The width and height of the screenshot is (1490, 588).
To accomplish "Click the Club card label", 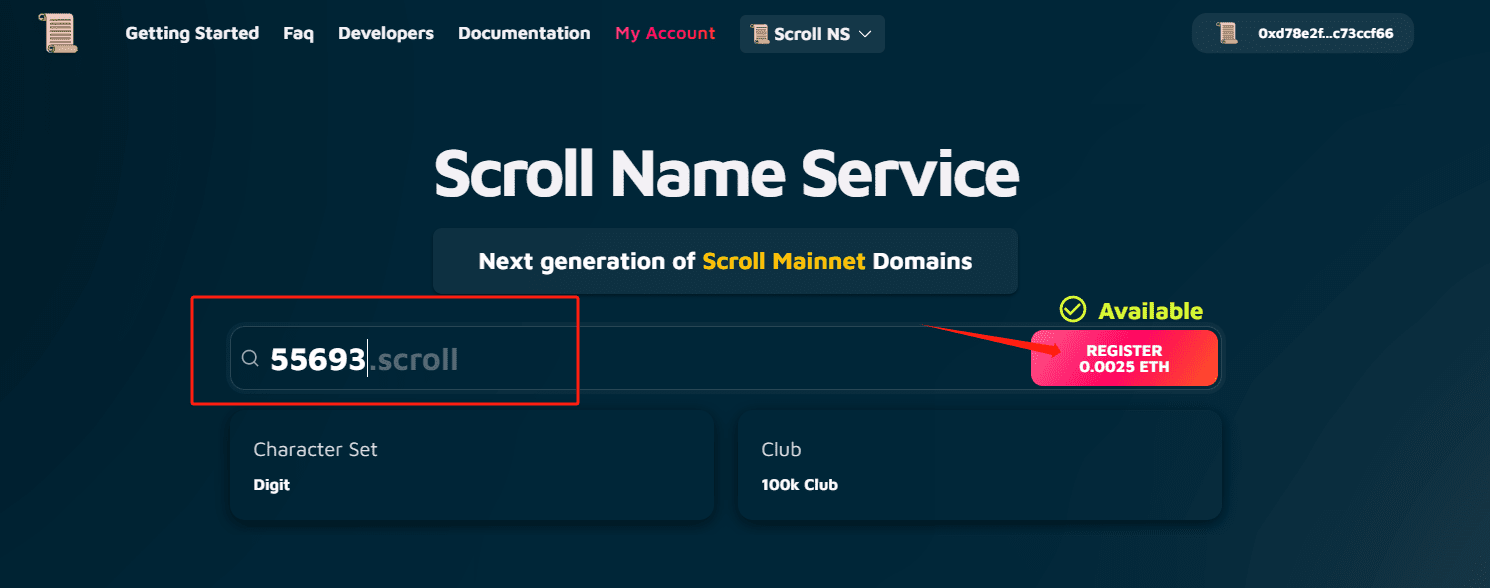I will click(x=781, y=449).
